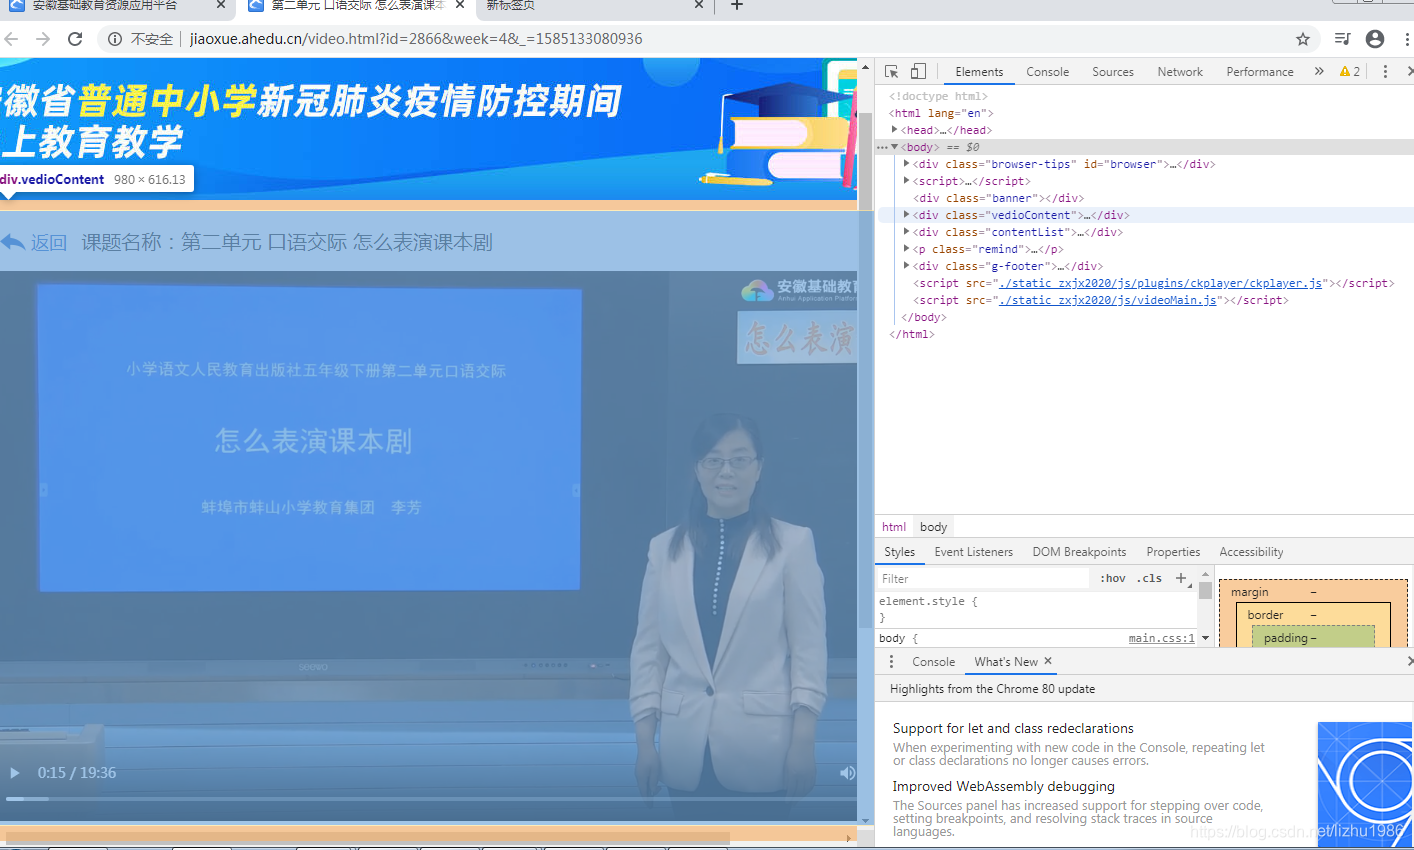The width and height of the screenshot is (1414, 850).
Task: Click the page refresh icon
Action: (75, 38)
